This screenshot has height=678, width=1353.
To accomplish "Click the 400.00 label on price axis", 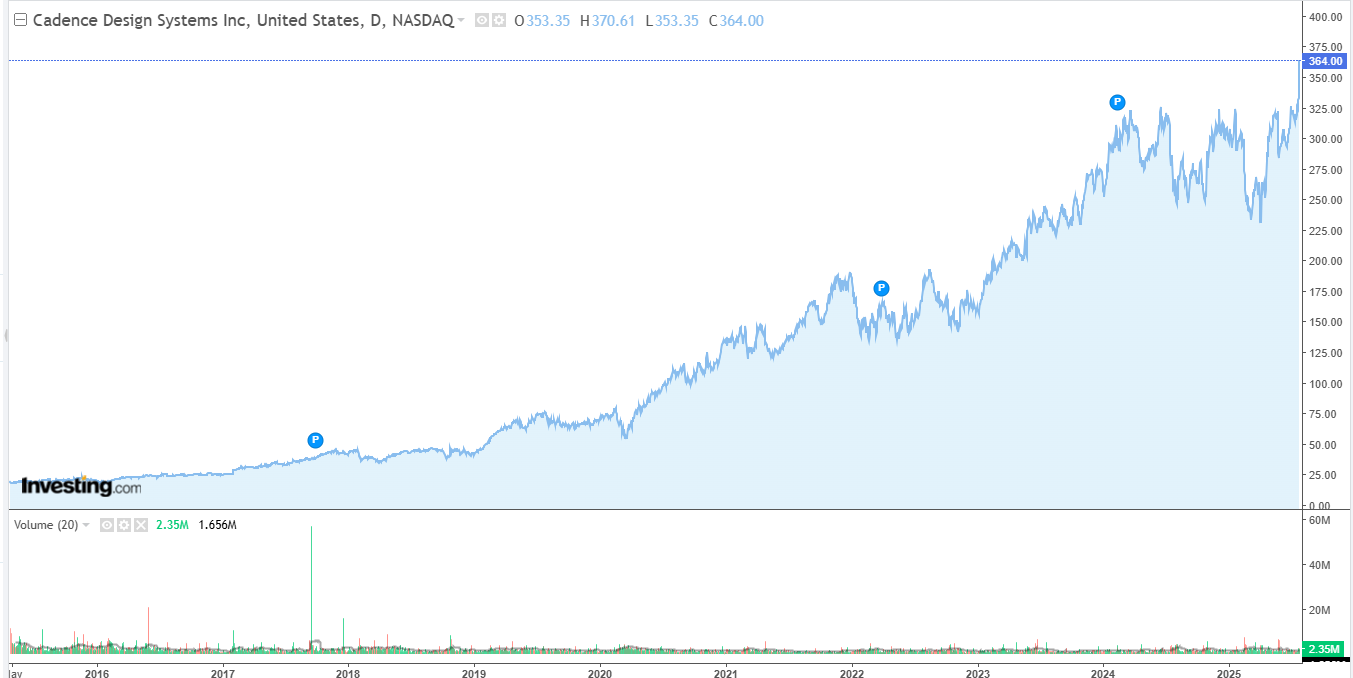I will 1325,17.
